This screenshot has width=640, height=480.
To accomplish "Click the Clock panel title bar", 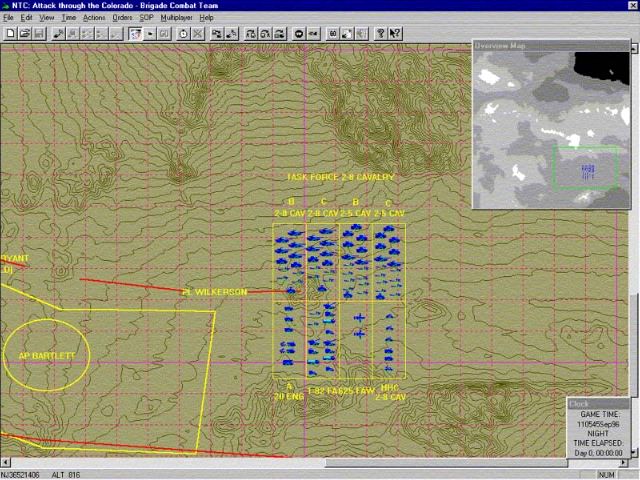I will coord(600,404).
